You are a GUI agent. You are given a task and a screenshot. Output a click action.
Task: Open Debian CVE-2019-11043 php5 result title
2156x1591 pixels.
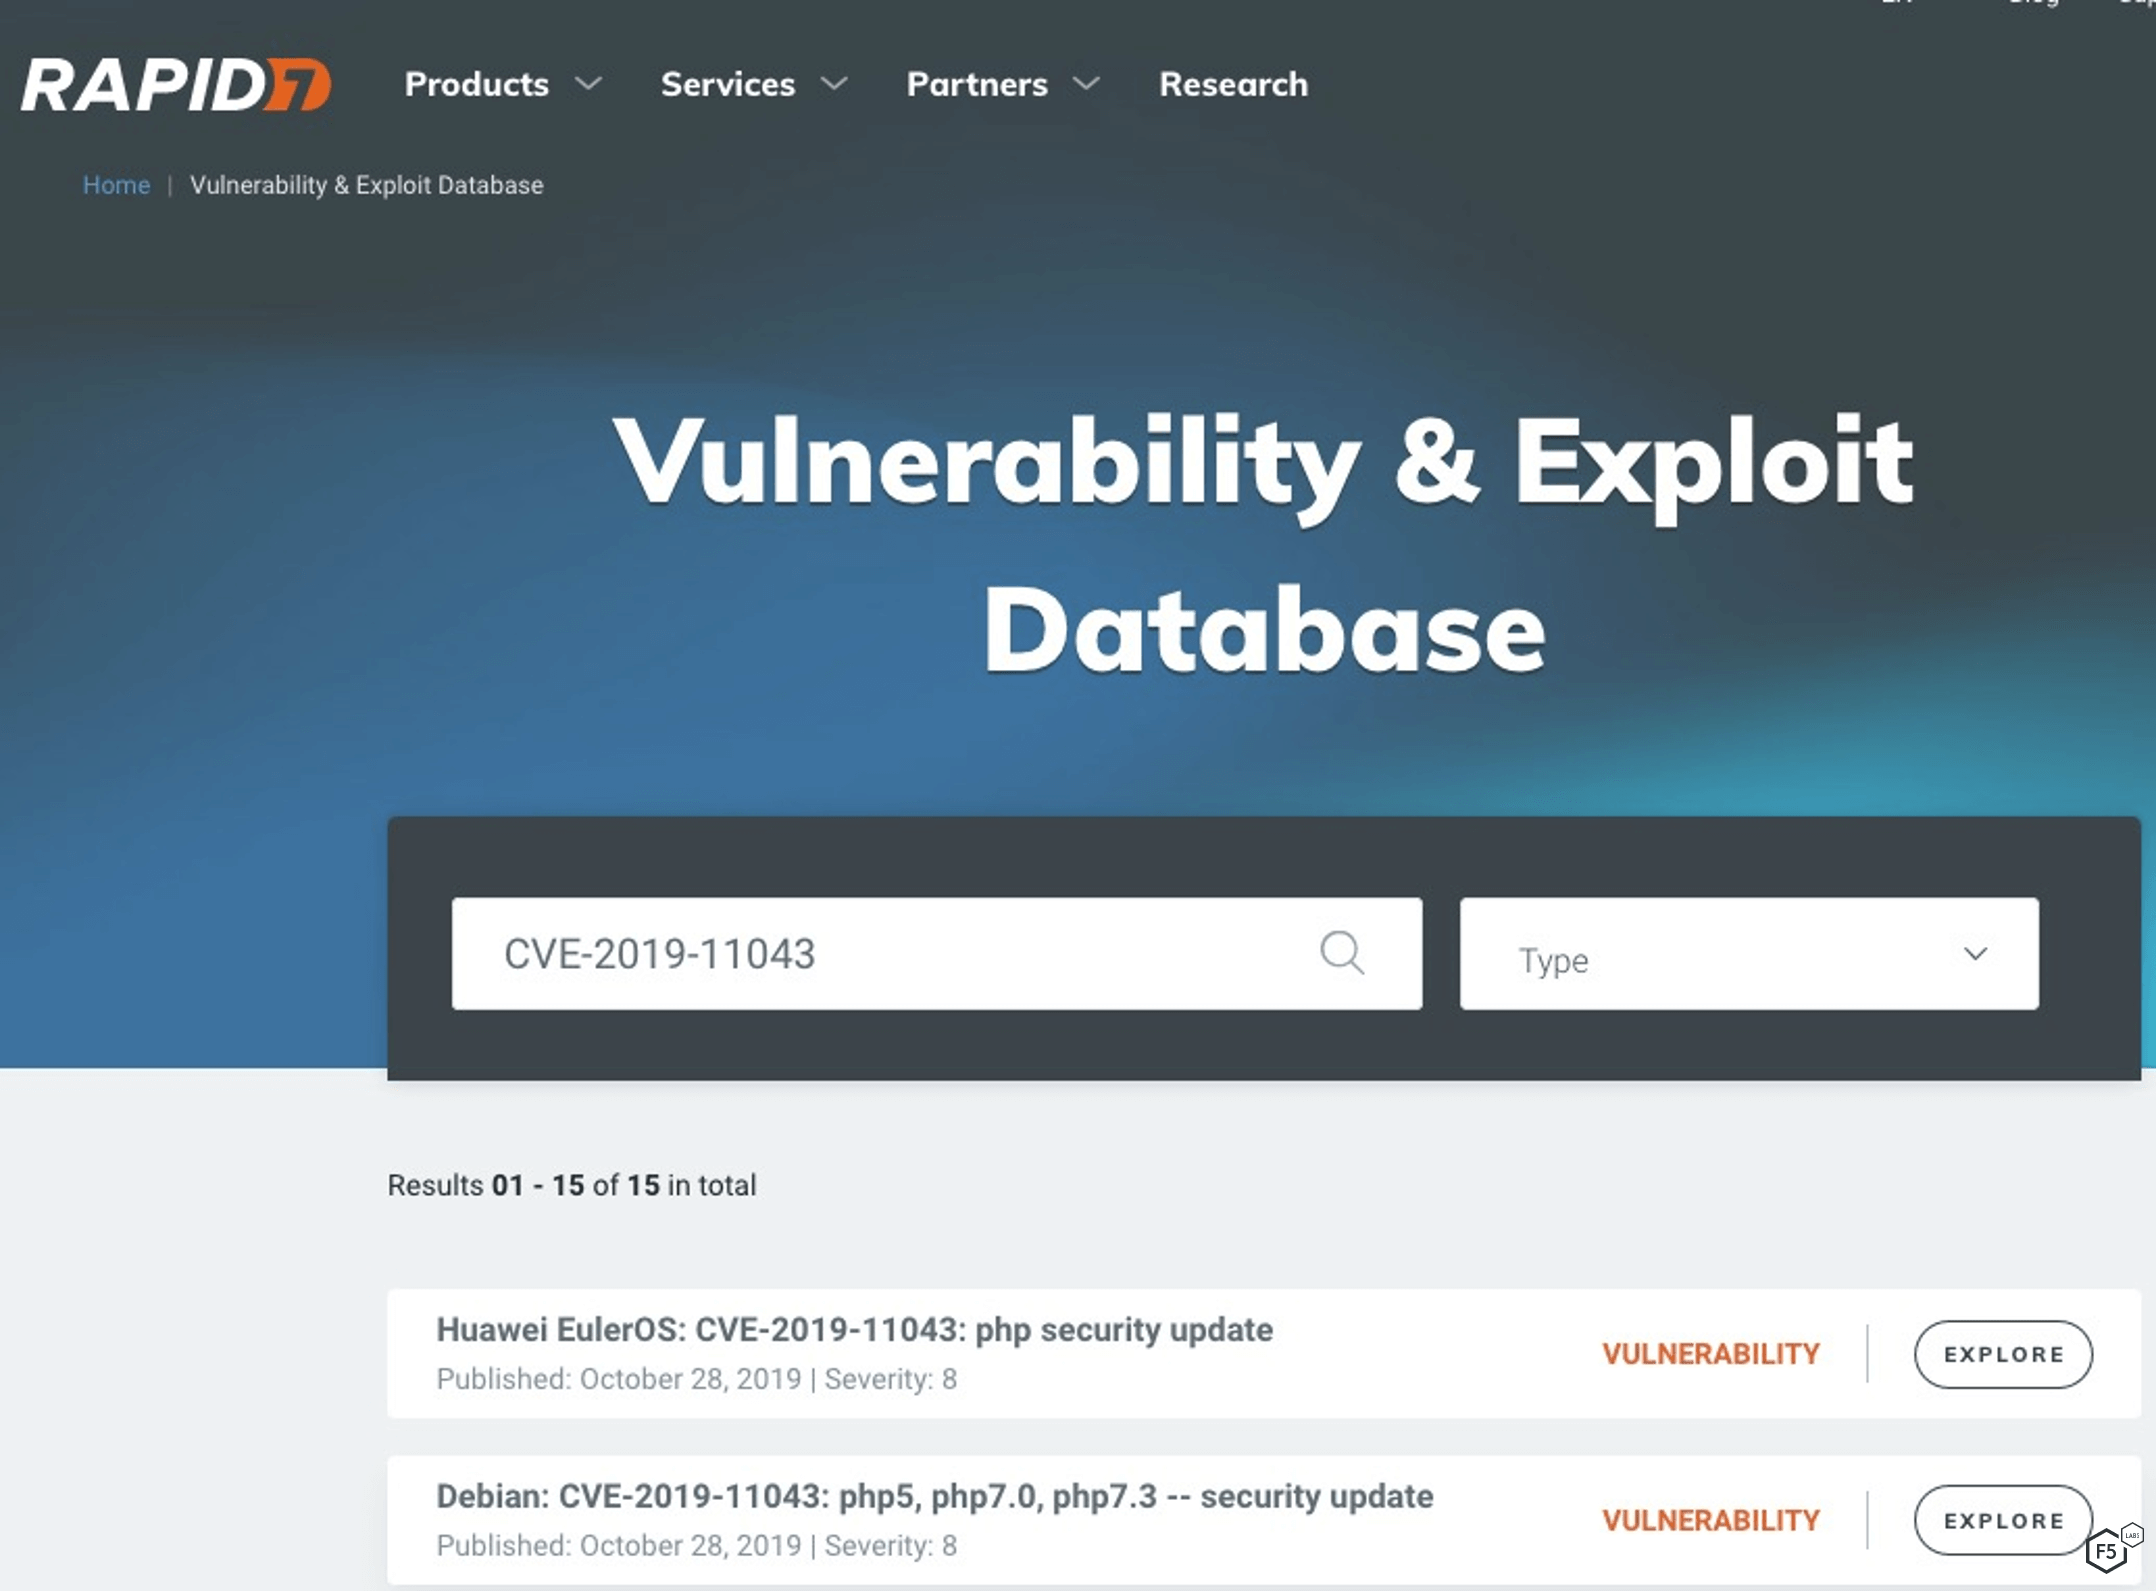(x=934, y=1496)
